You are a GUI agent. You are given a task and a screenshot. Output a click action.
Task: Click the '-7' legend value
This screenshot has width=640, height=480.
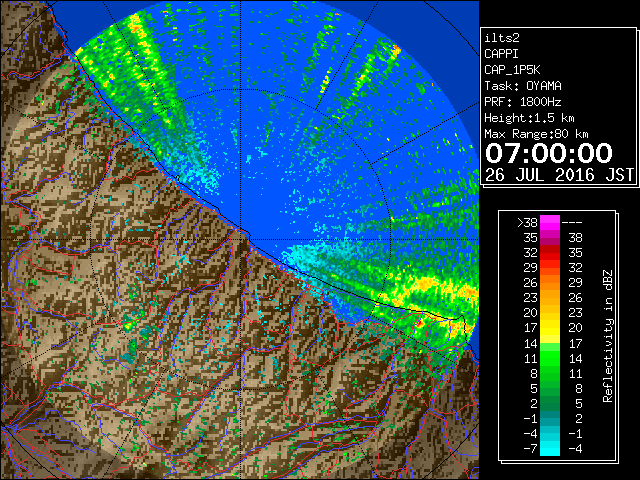(x=531, y=448)
